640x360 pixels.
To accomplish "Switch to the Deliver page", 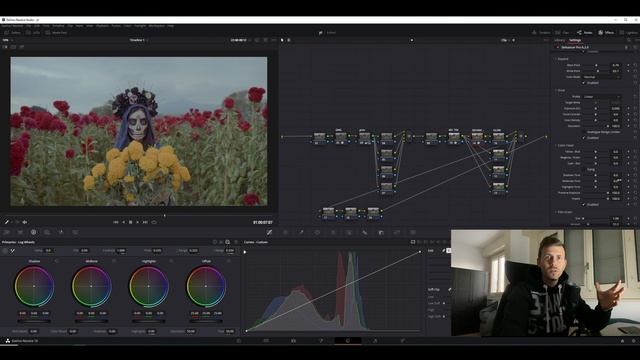I will coord(402,340).
